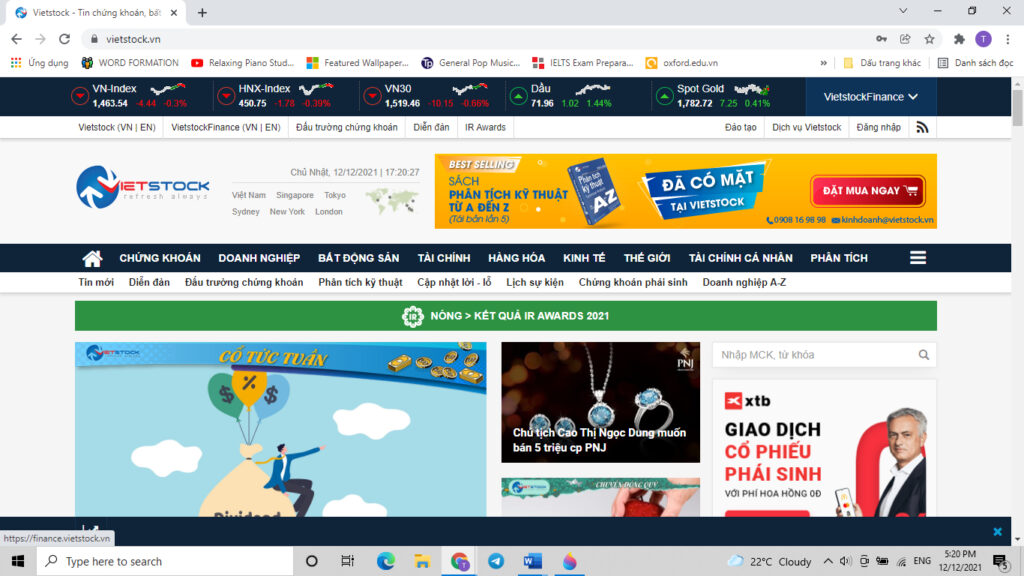Open the BẤT ĐỘNG SẢN menu
This screenshot has height=576, width=1024.
[x=359, y=258]
